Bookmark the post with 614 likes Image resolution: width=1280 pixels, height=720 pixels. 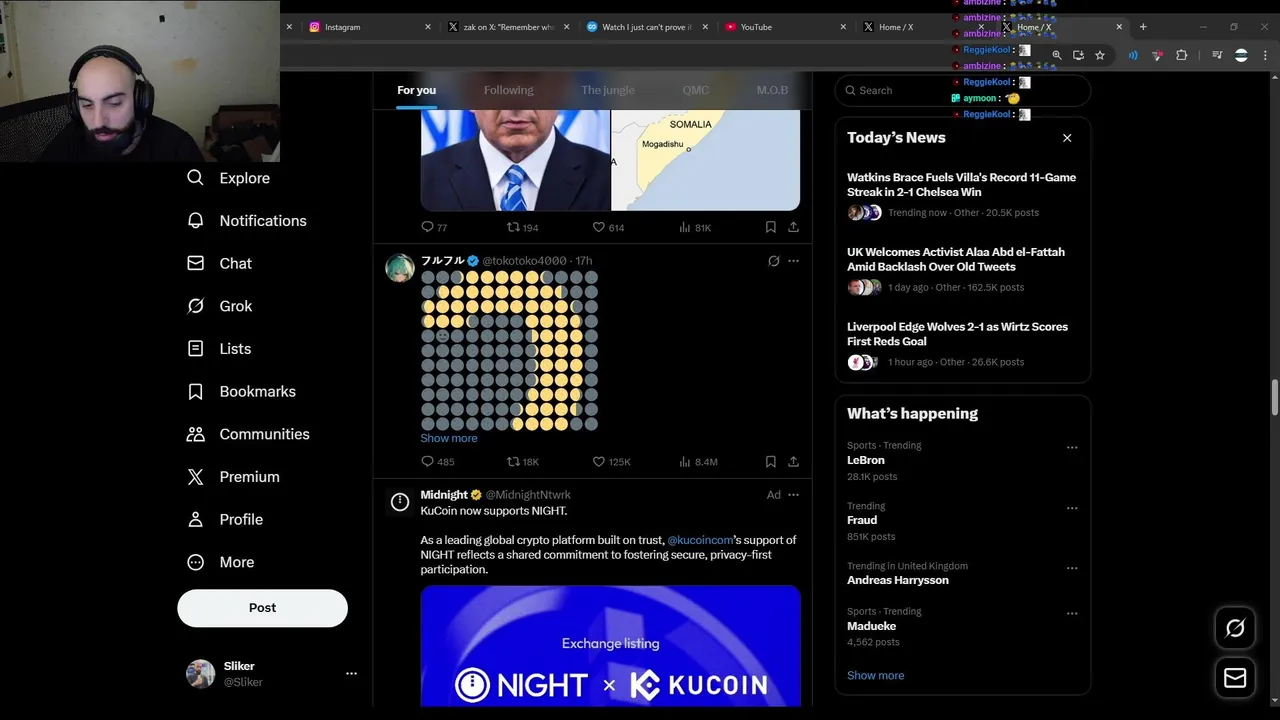tap(770, 228)
